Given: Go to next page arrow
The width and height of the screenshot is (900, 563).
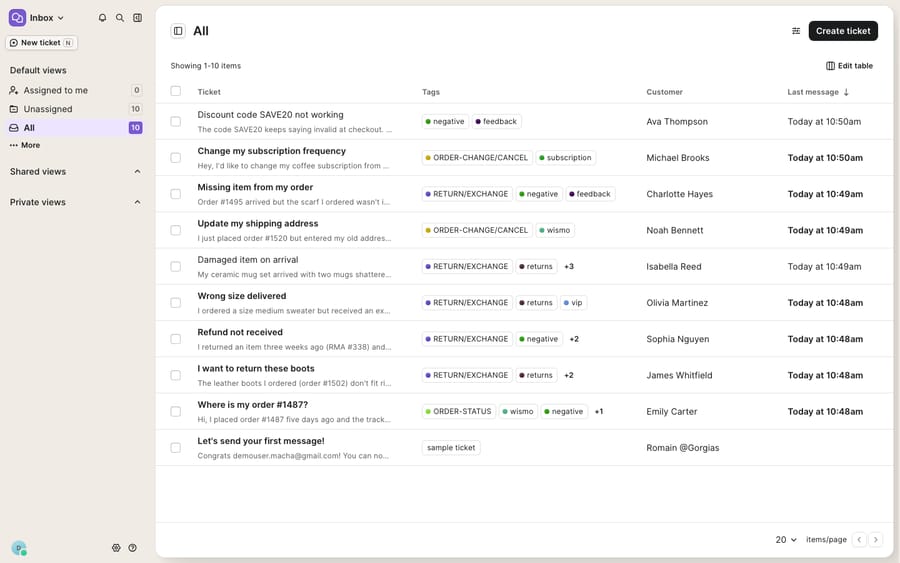Looking at the screenshot, I should 875,539.
